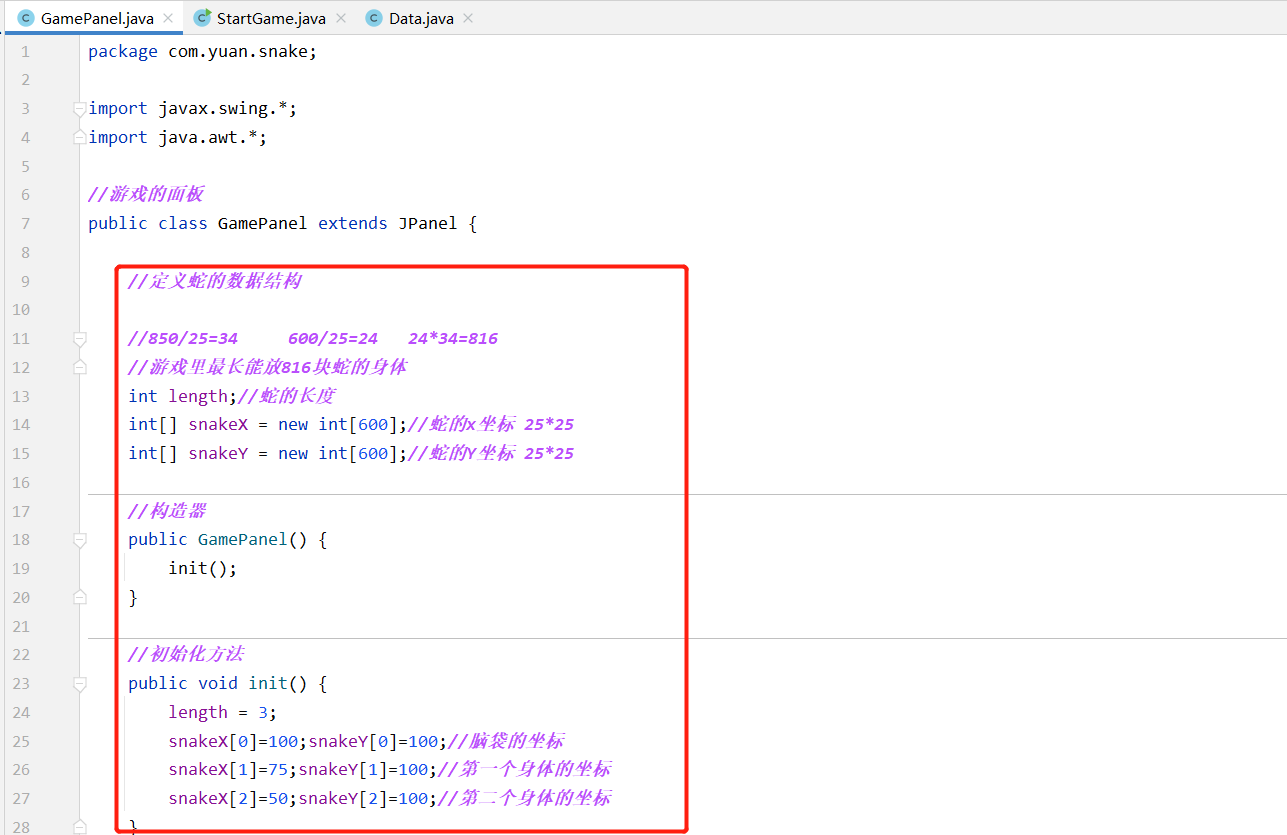This screenshot has width=1287, height=835.
Task: Click the 'extends' keyword on line 7
Action: [352, 223]
